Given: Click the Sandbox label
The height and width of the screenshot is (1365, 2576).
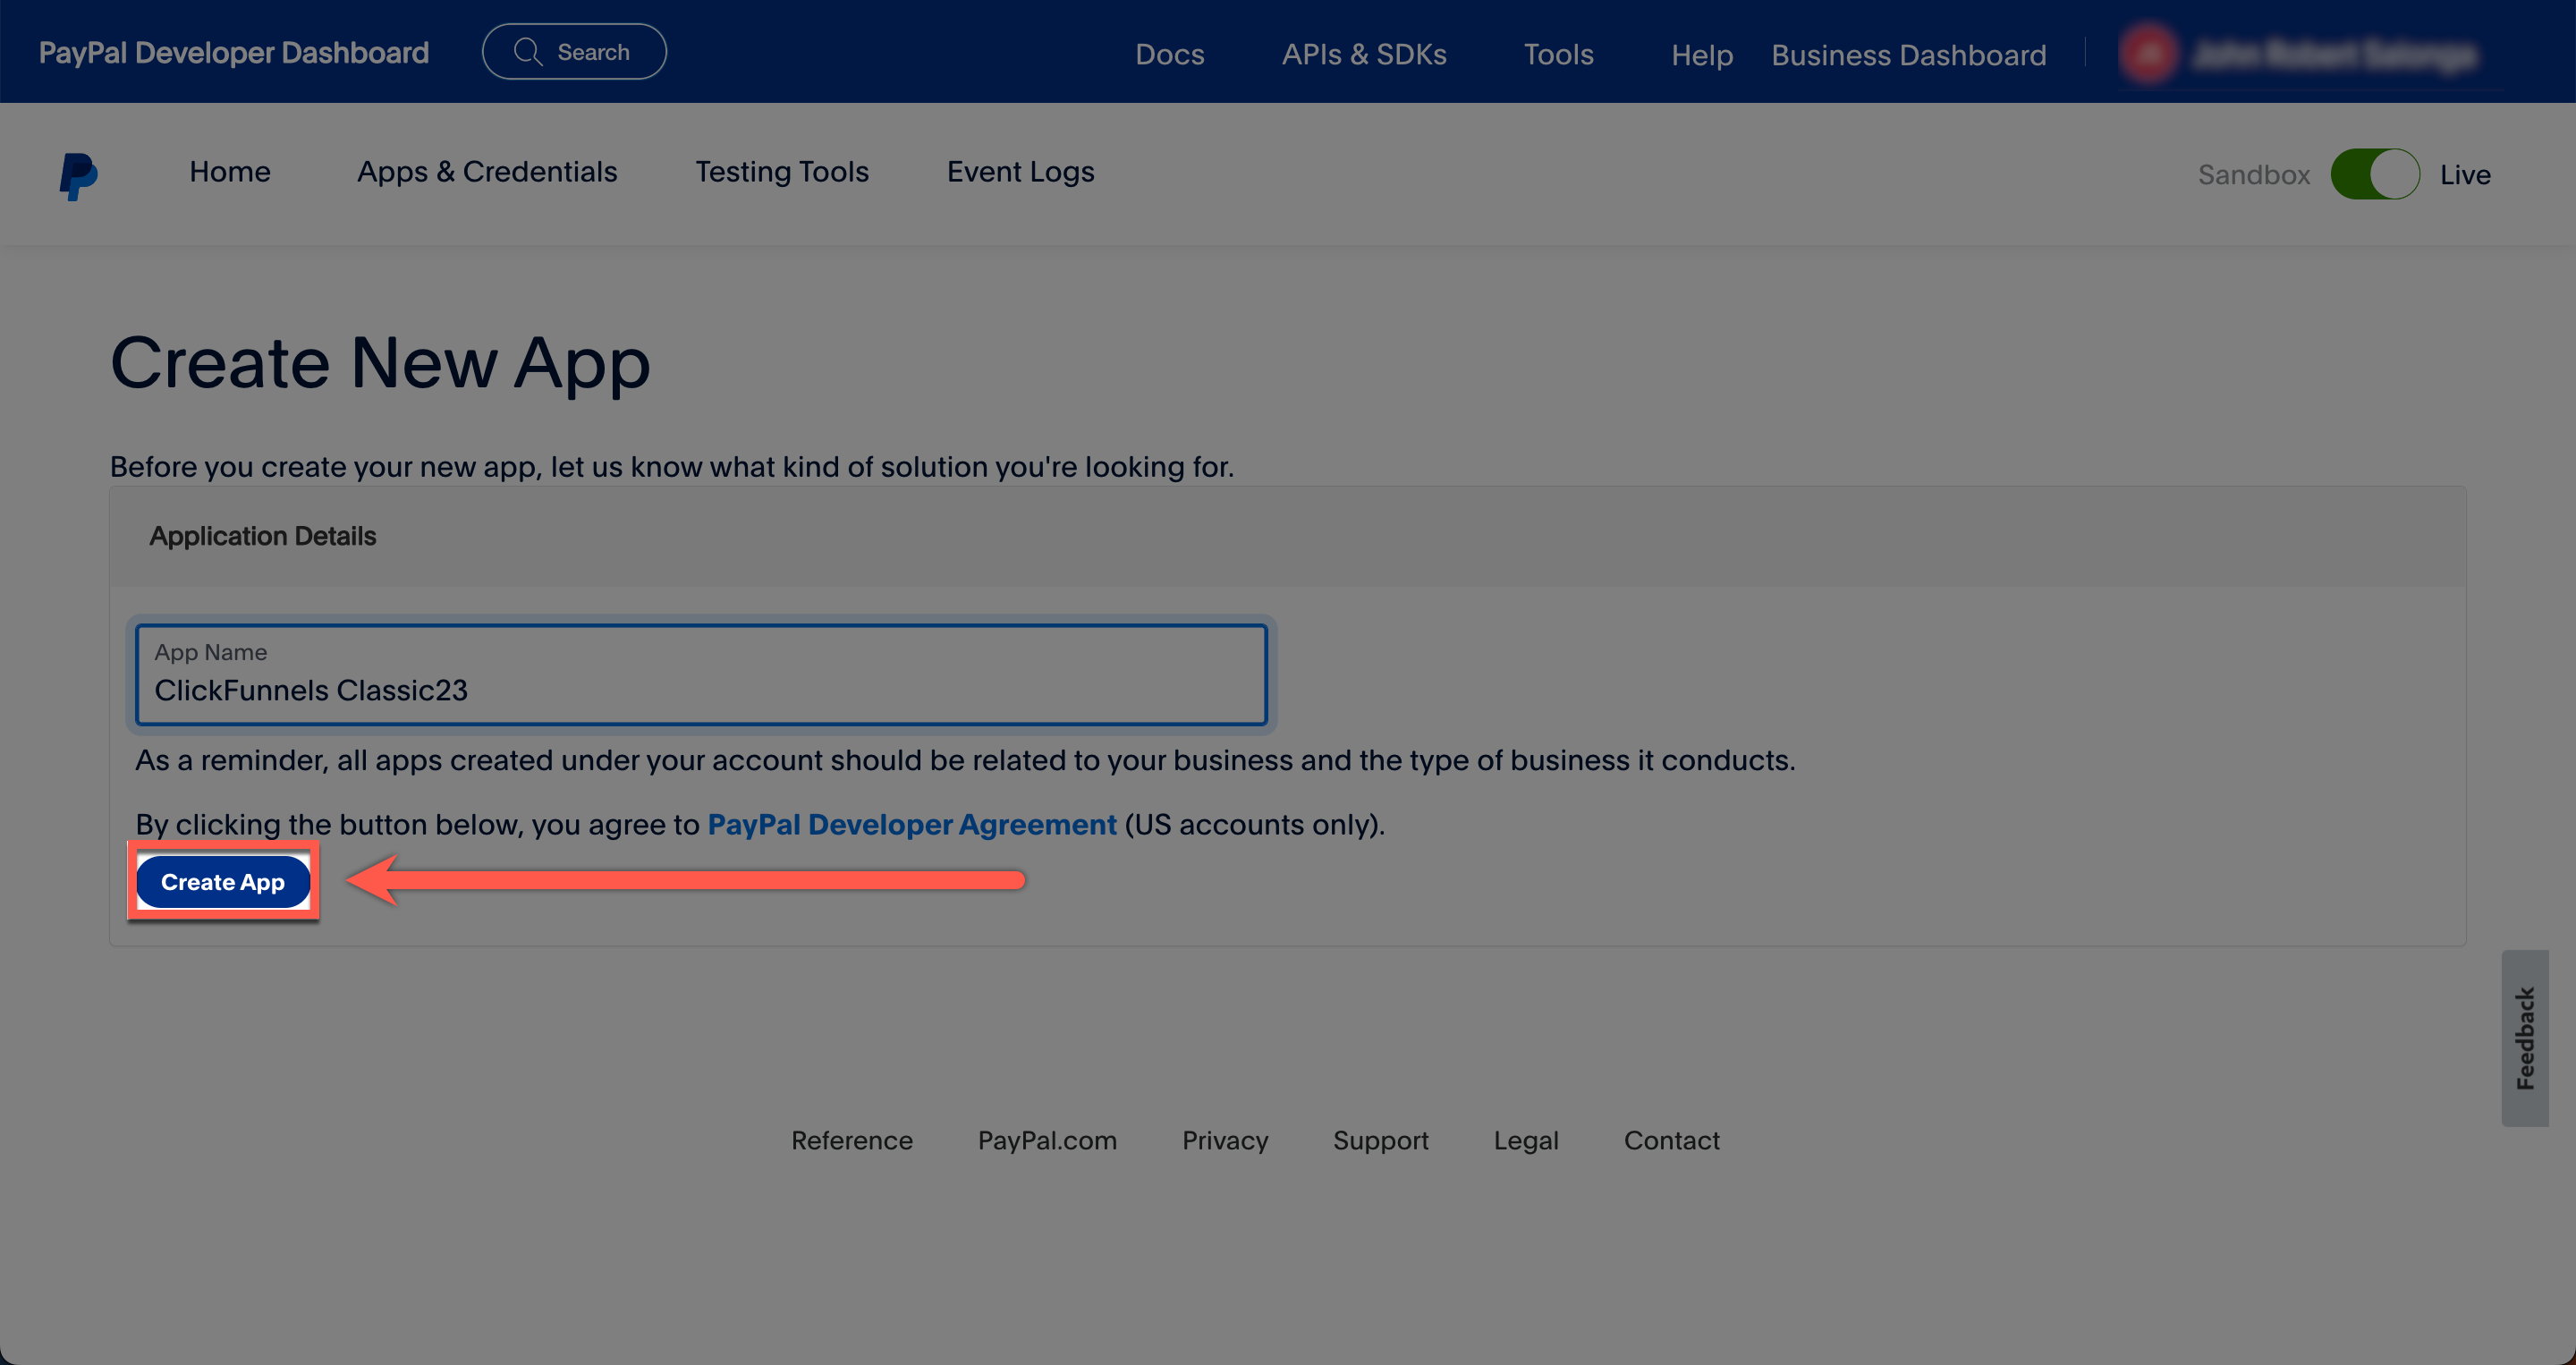Looking at the screenshot, I should click(x=2253, y=174).
